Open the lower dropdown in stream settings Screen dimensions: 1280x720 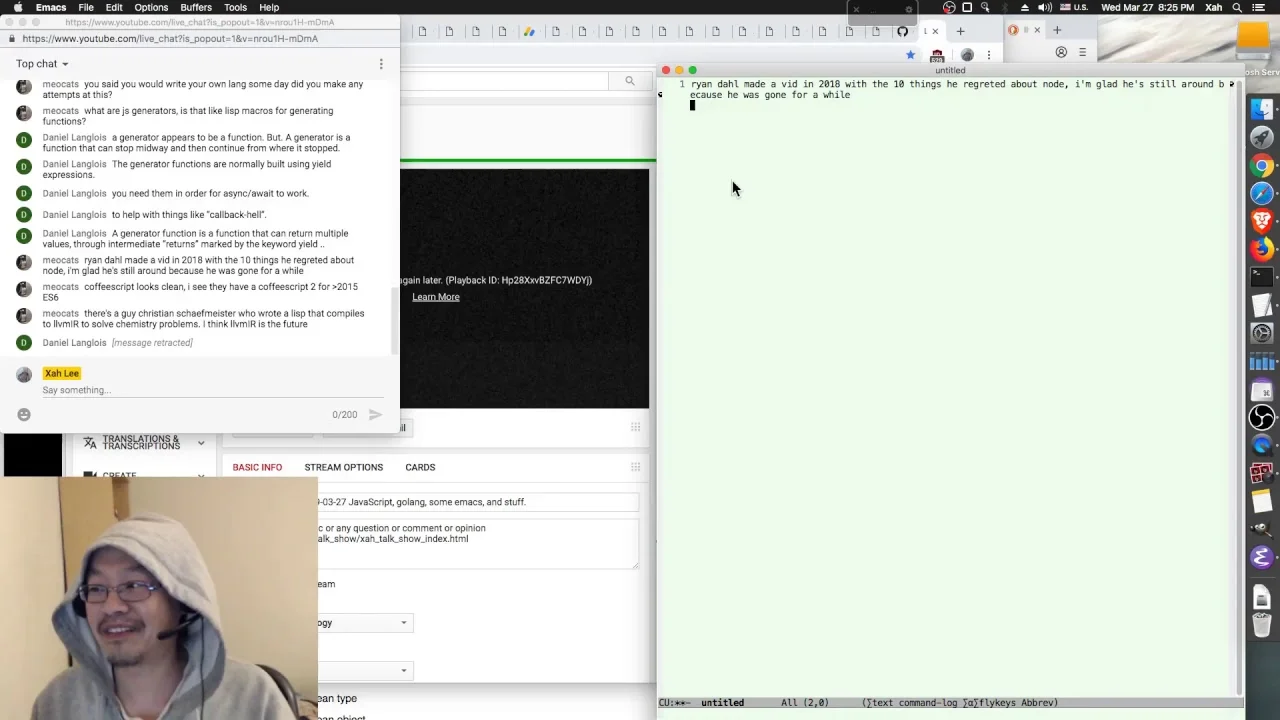pyautogui.click(x=364, y=671)
